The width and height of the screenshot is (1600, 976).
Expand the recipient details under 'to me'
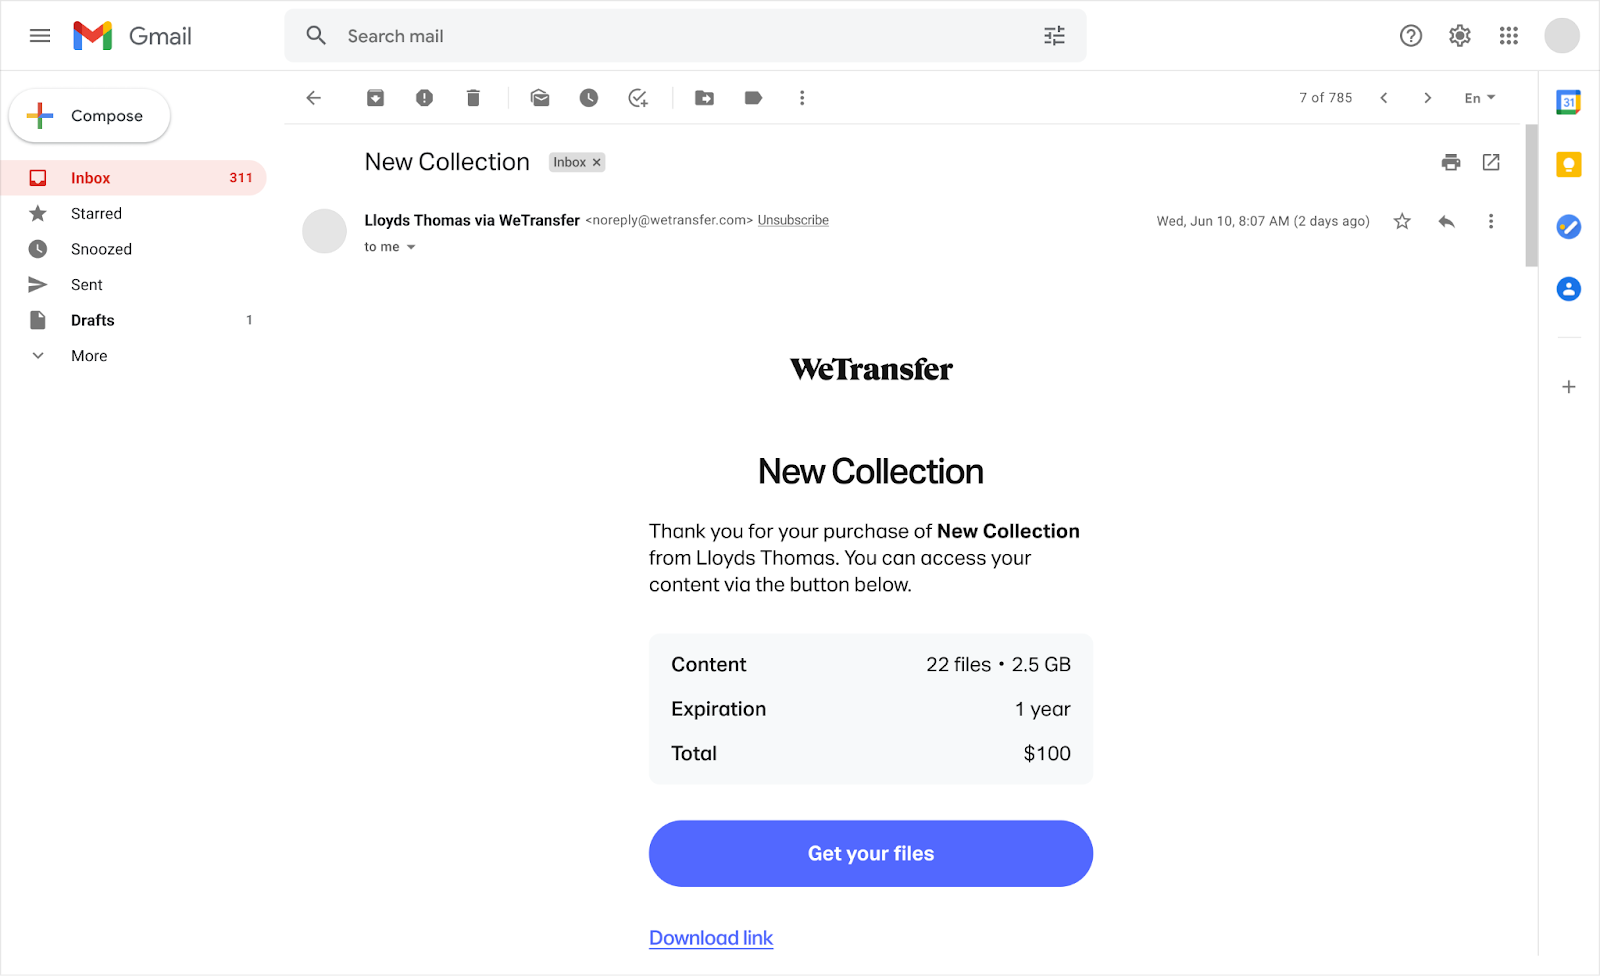point(411,246)
